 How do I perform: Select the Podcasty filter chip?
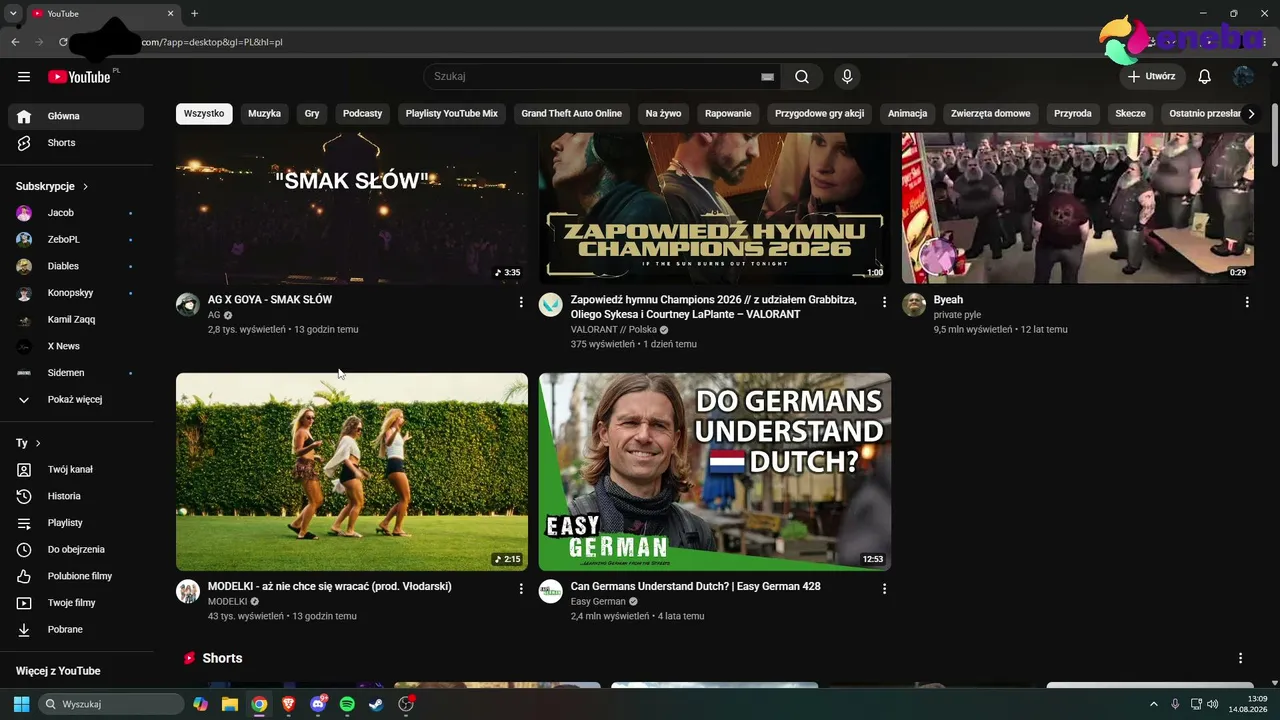coord(362,114)
